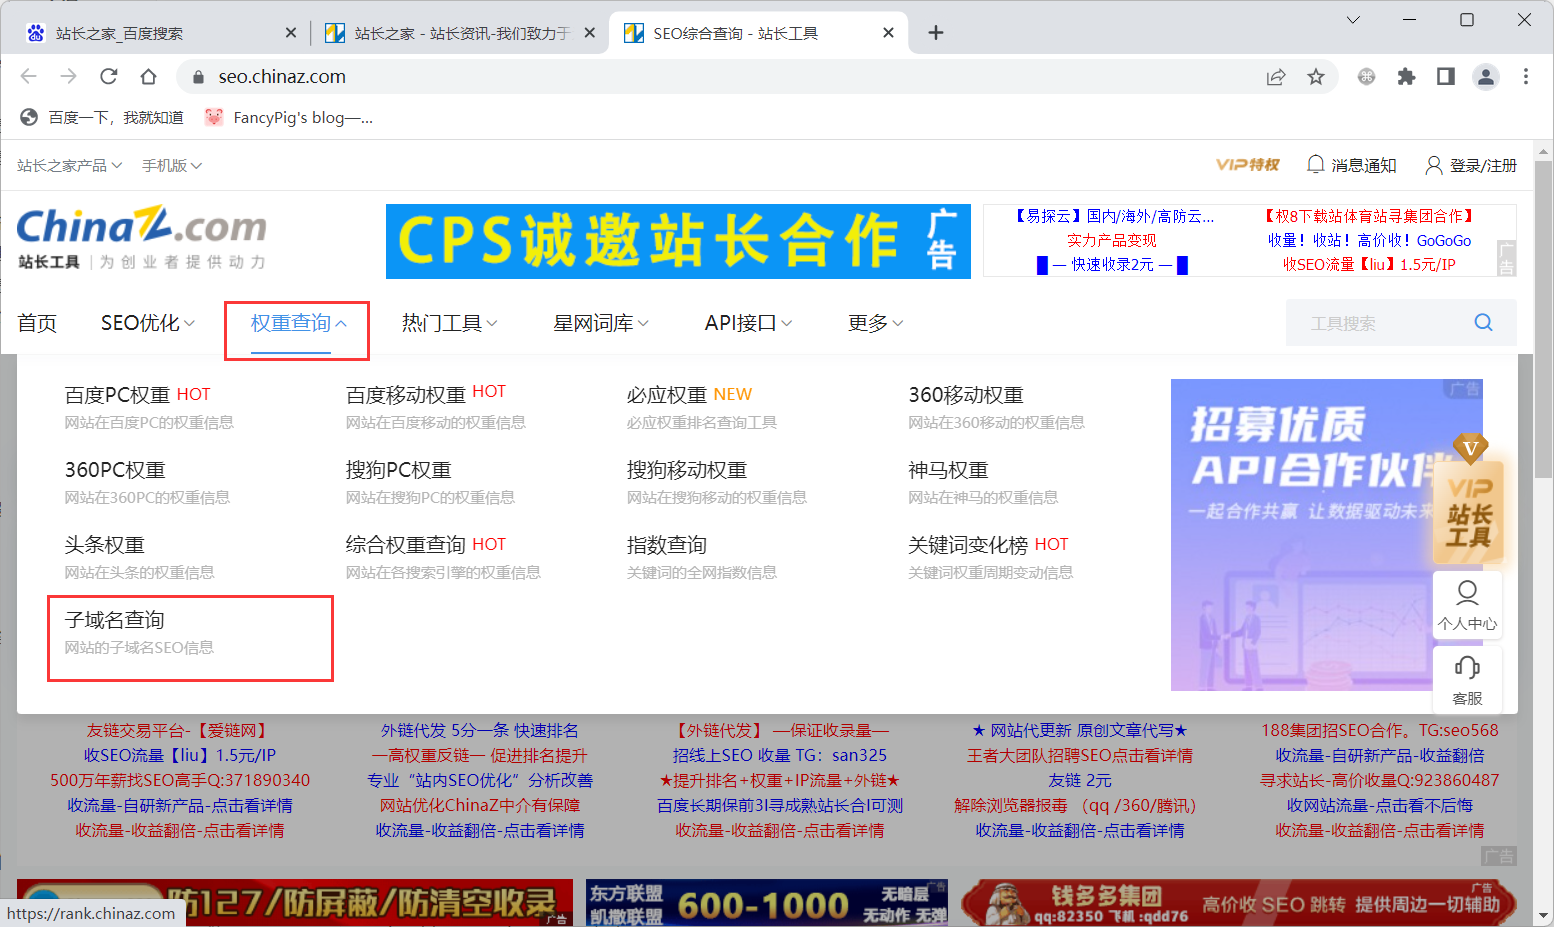Click the share page icon in the address bar
Viewport: 1554px width, 927px height.
[x=1276, y=77]
